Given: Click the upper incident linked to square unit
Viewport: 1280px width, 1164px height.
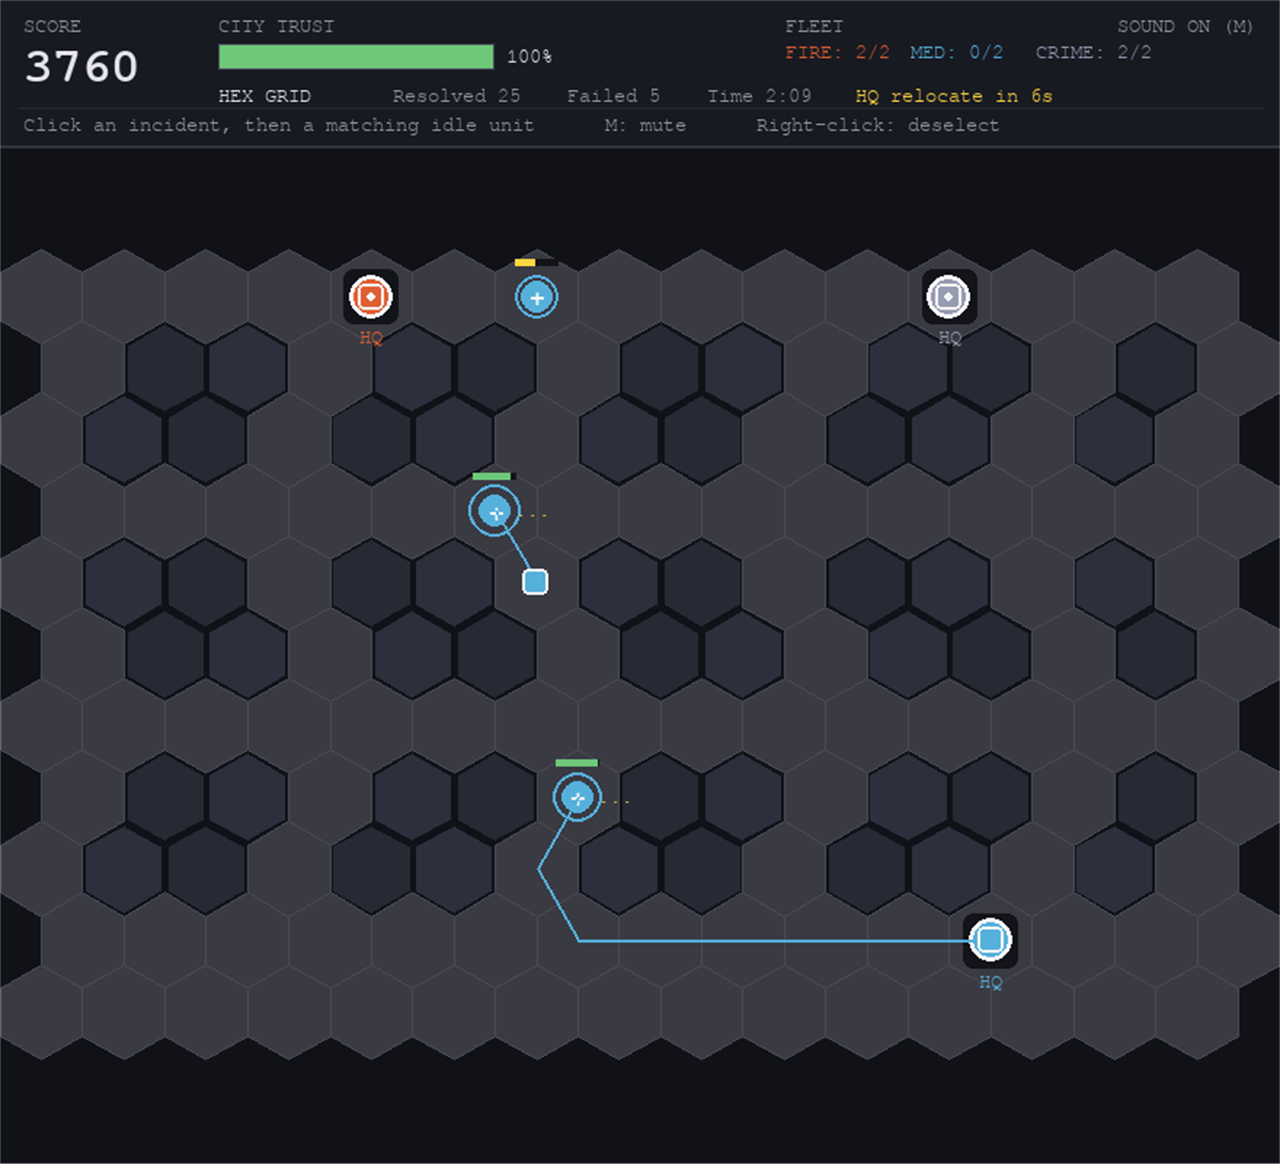Looking at the screenshot, I should point(494,512).
